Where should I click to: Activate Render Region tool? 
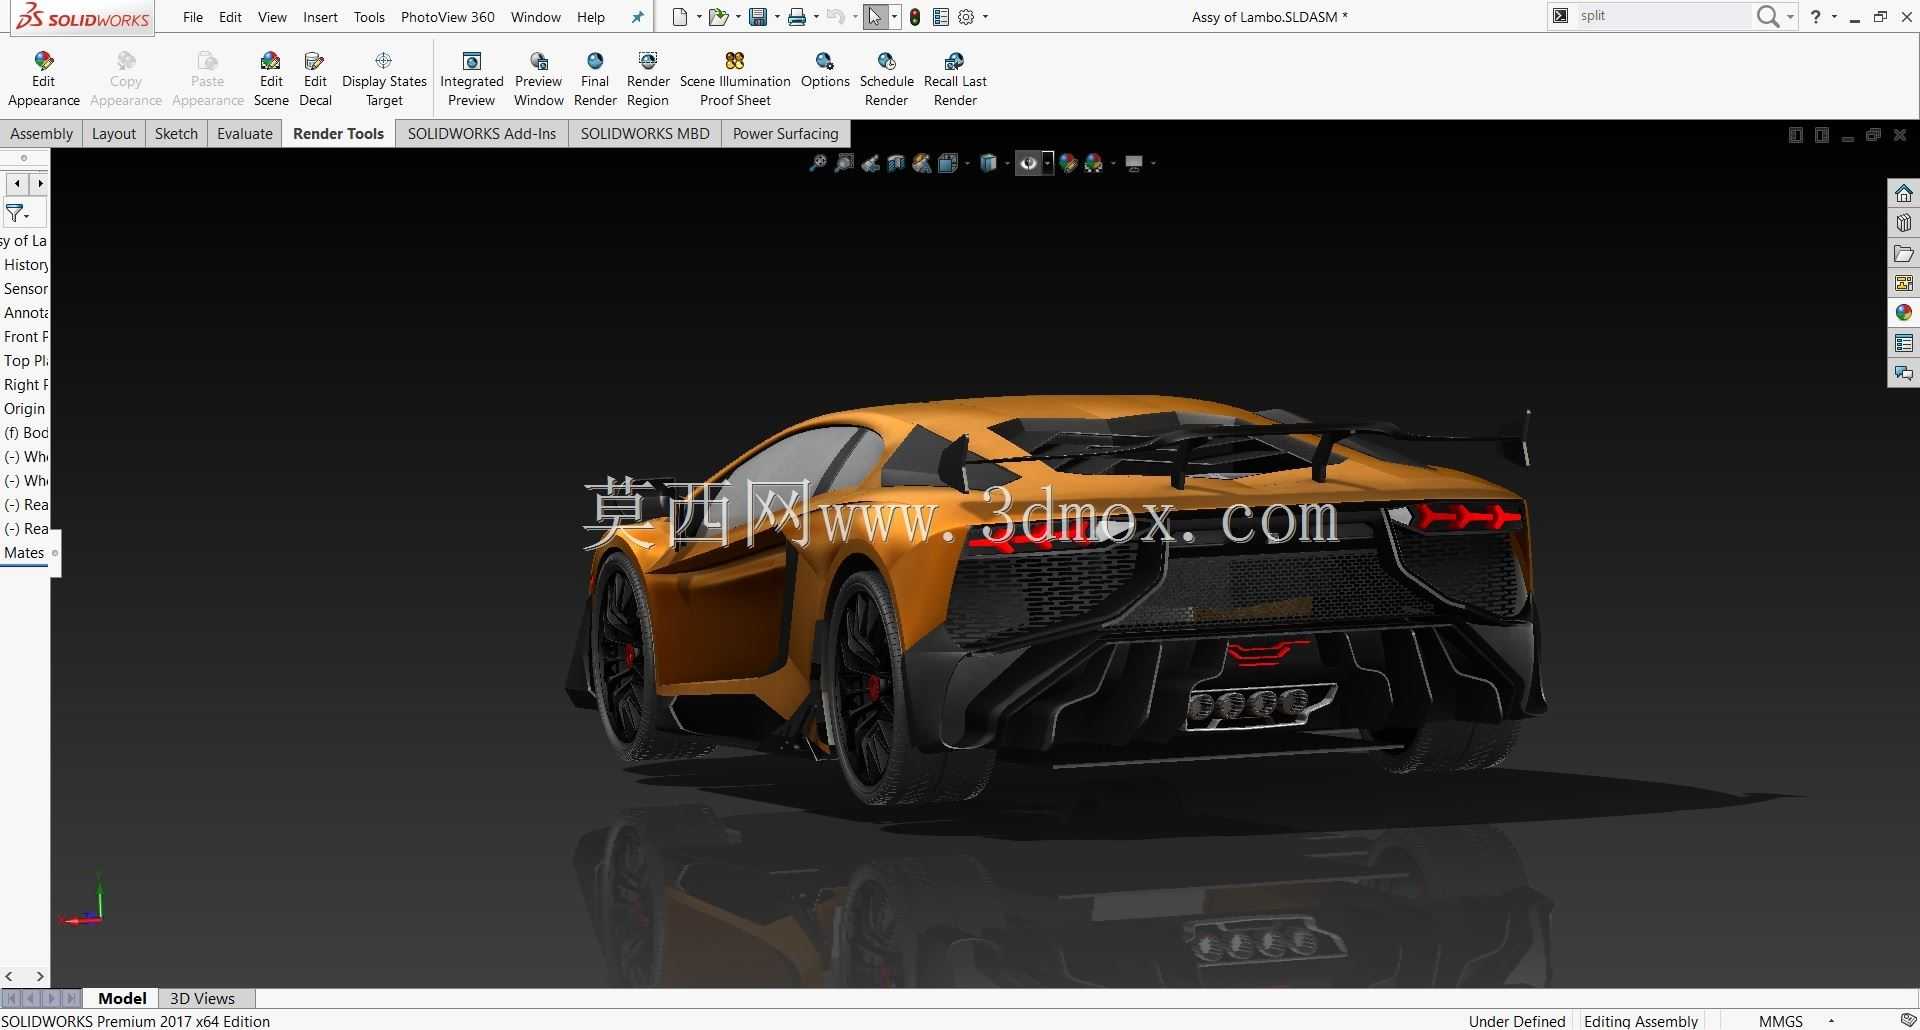648,79
